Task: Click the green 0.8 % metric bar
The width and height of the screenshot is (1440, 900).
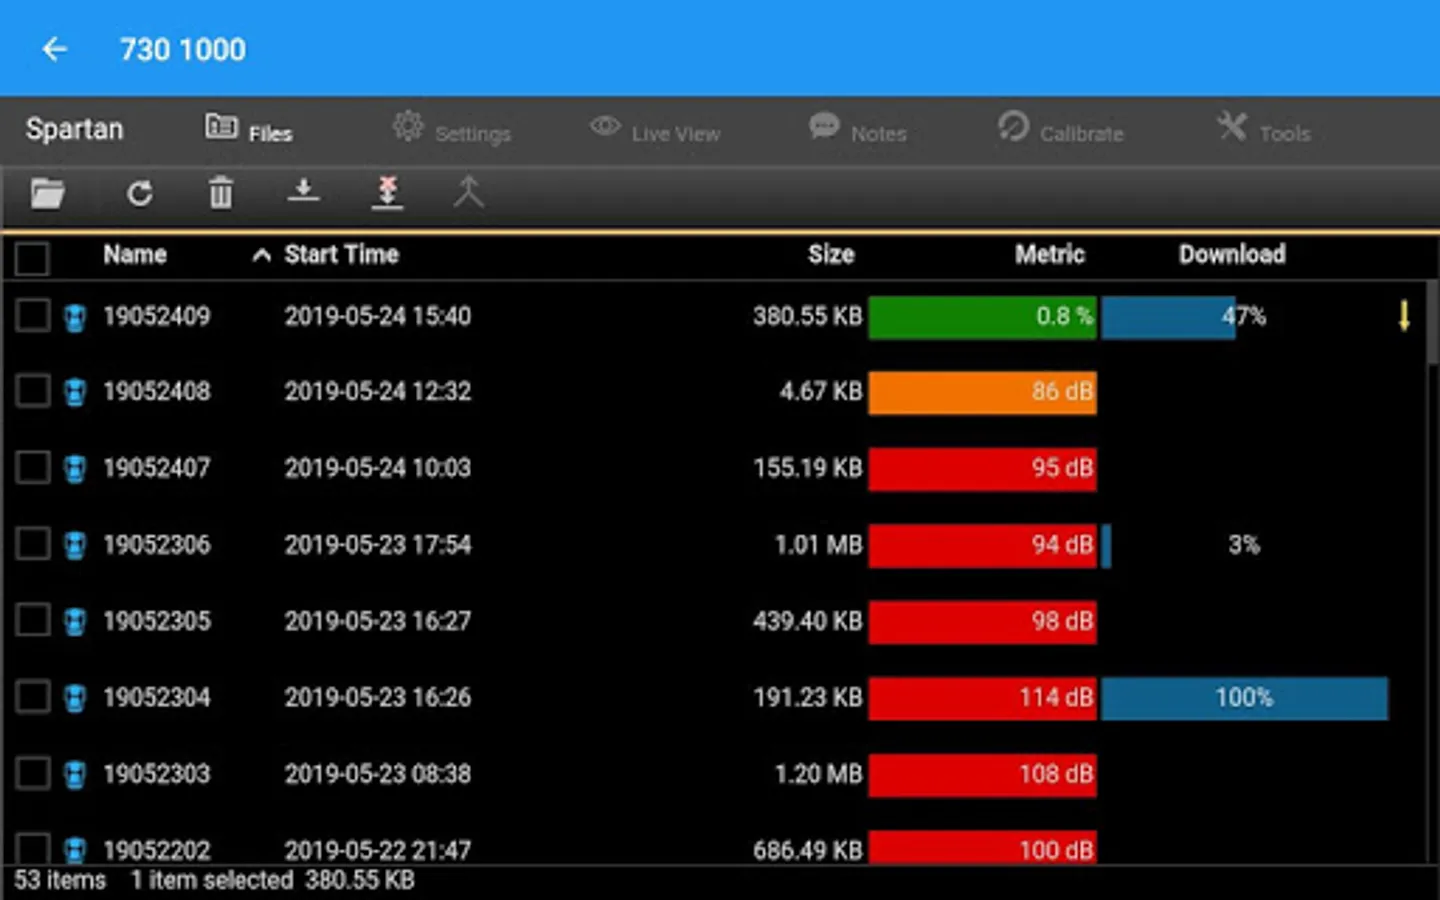Action: (982, 317)
